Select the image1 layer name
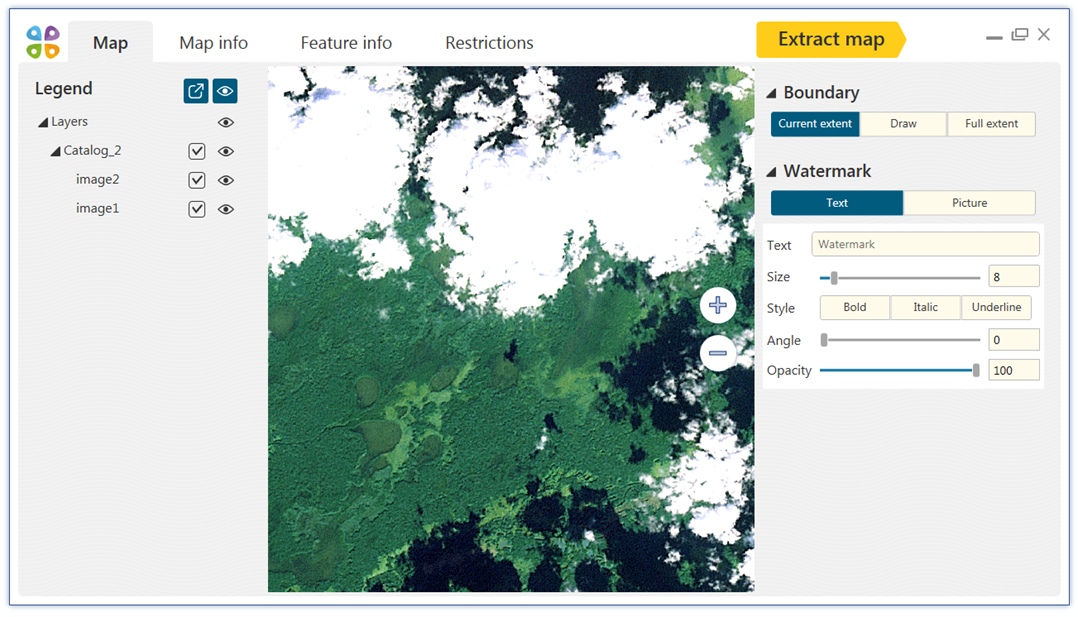The width and height of the screenshot is (1078, 617). point(98,208)
